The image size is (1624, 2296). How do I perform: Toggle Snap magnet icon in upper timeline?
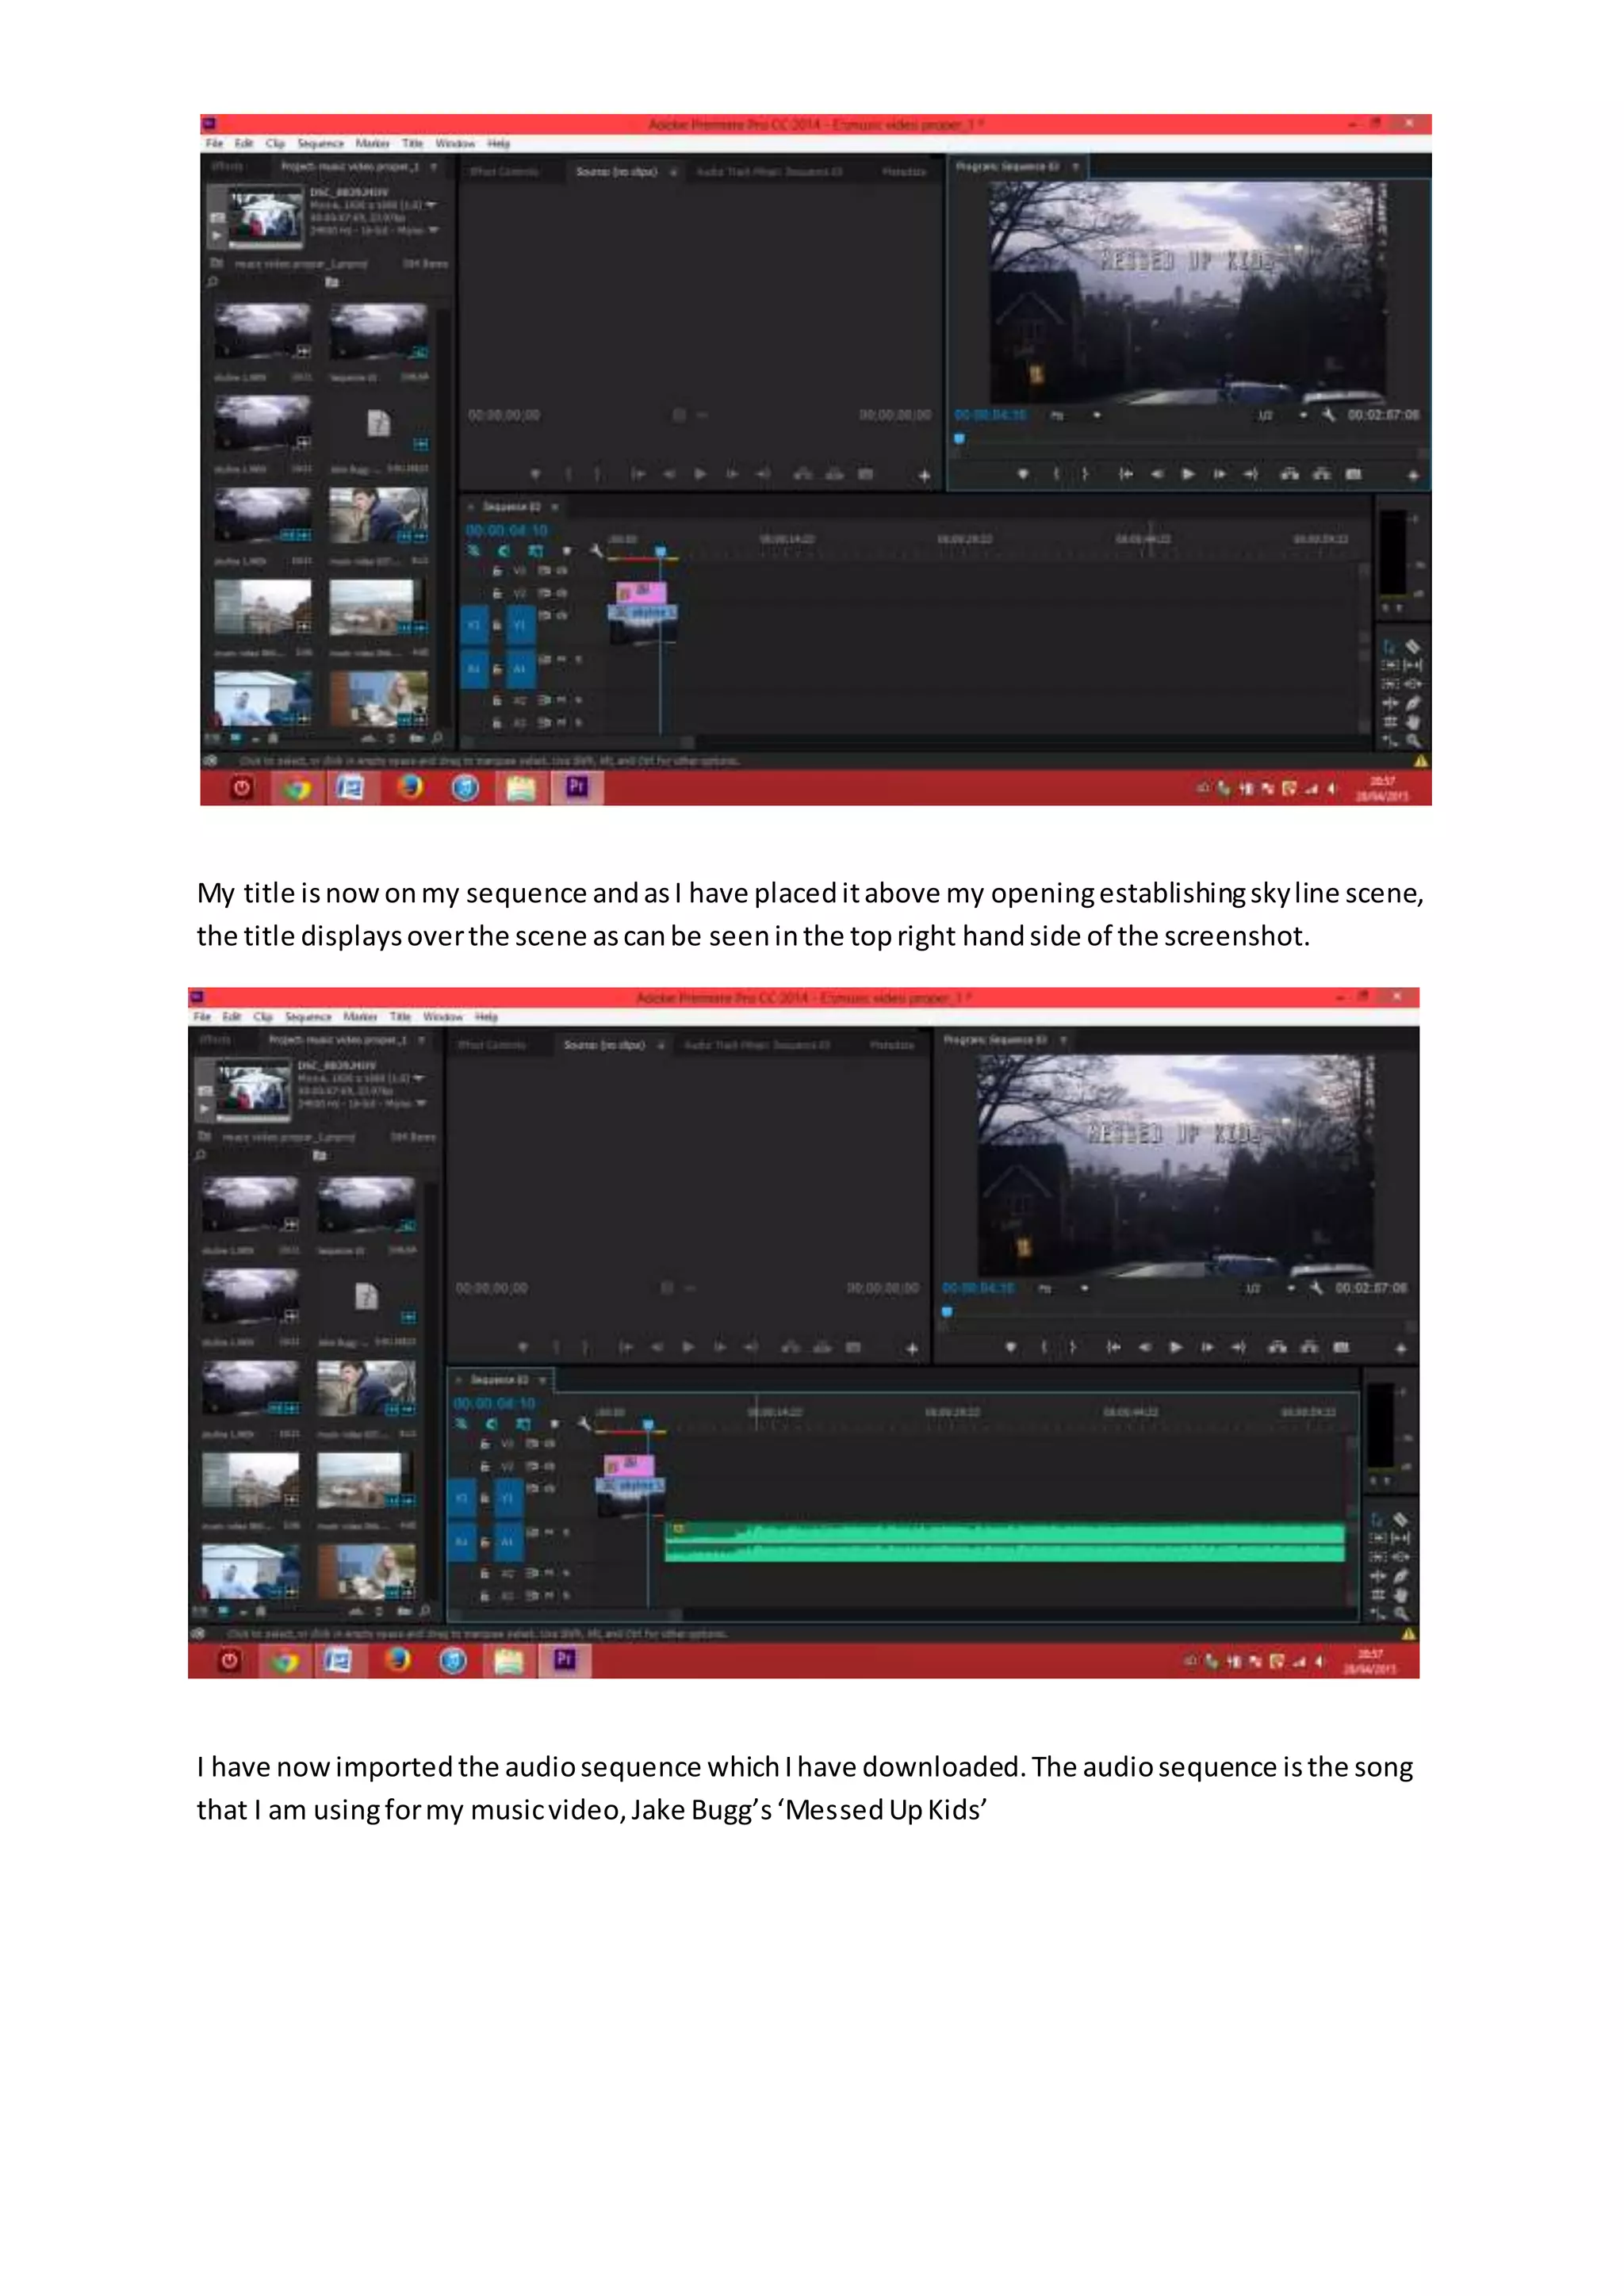504,550
